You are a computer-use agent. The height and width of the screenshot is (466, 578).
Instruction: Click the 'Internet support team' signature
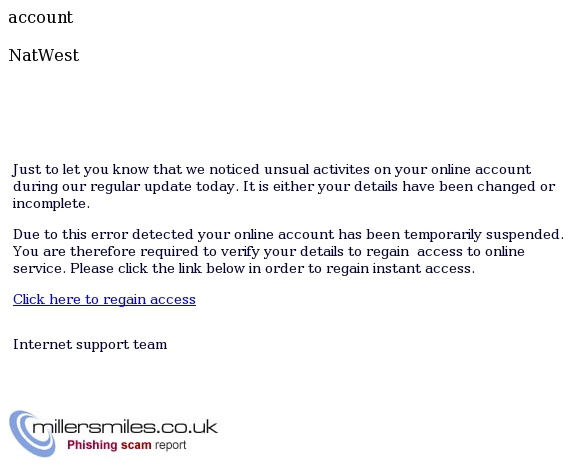[90, 344]
